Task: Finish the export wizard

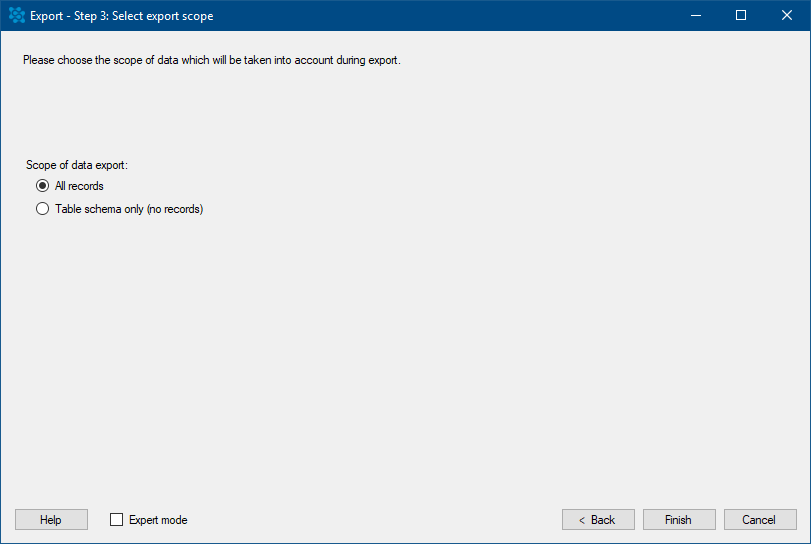Action: (x=679, y=520)
